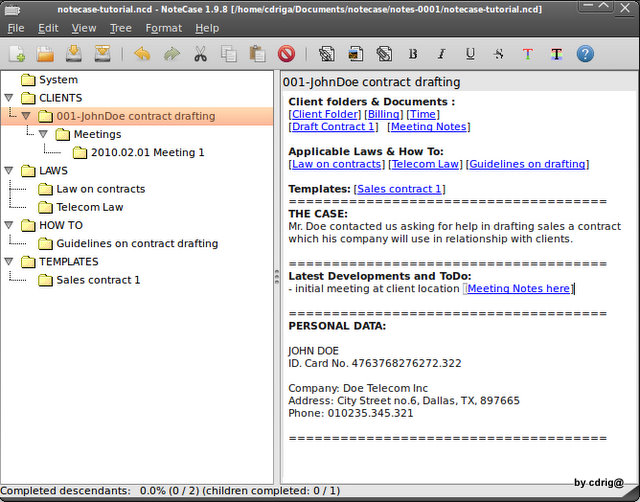Click the Attachments paperclip icon
The height and width of the screenshot is (502, 640).
[384, 54]
